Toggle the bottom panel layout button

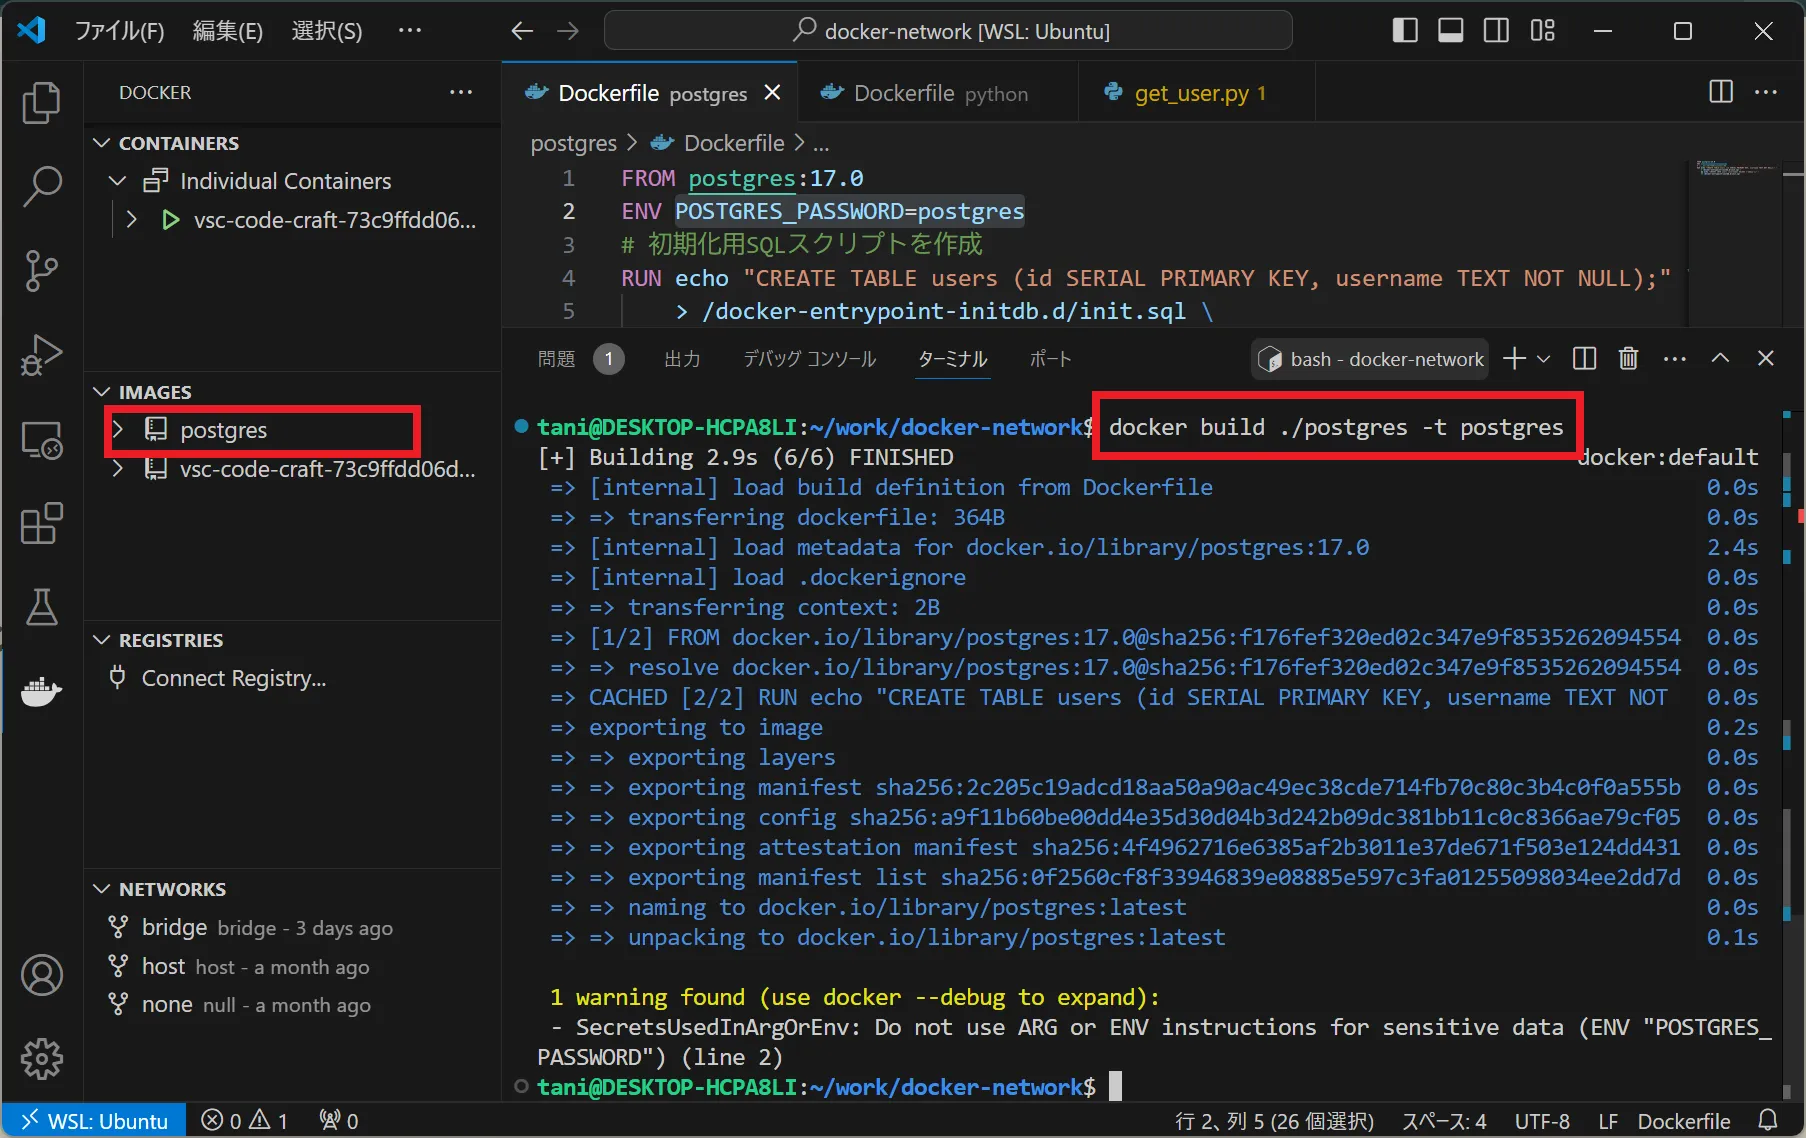pos(1451,31)
